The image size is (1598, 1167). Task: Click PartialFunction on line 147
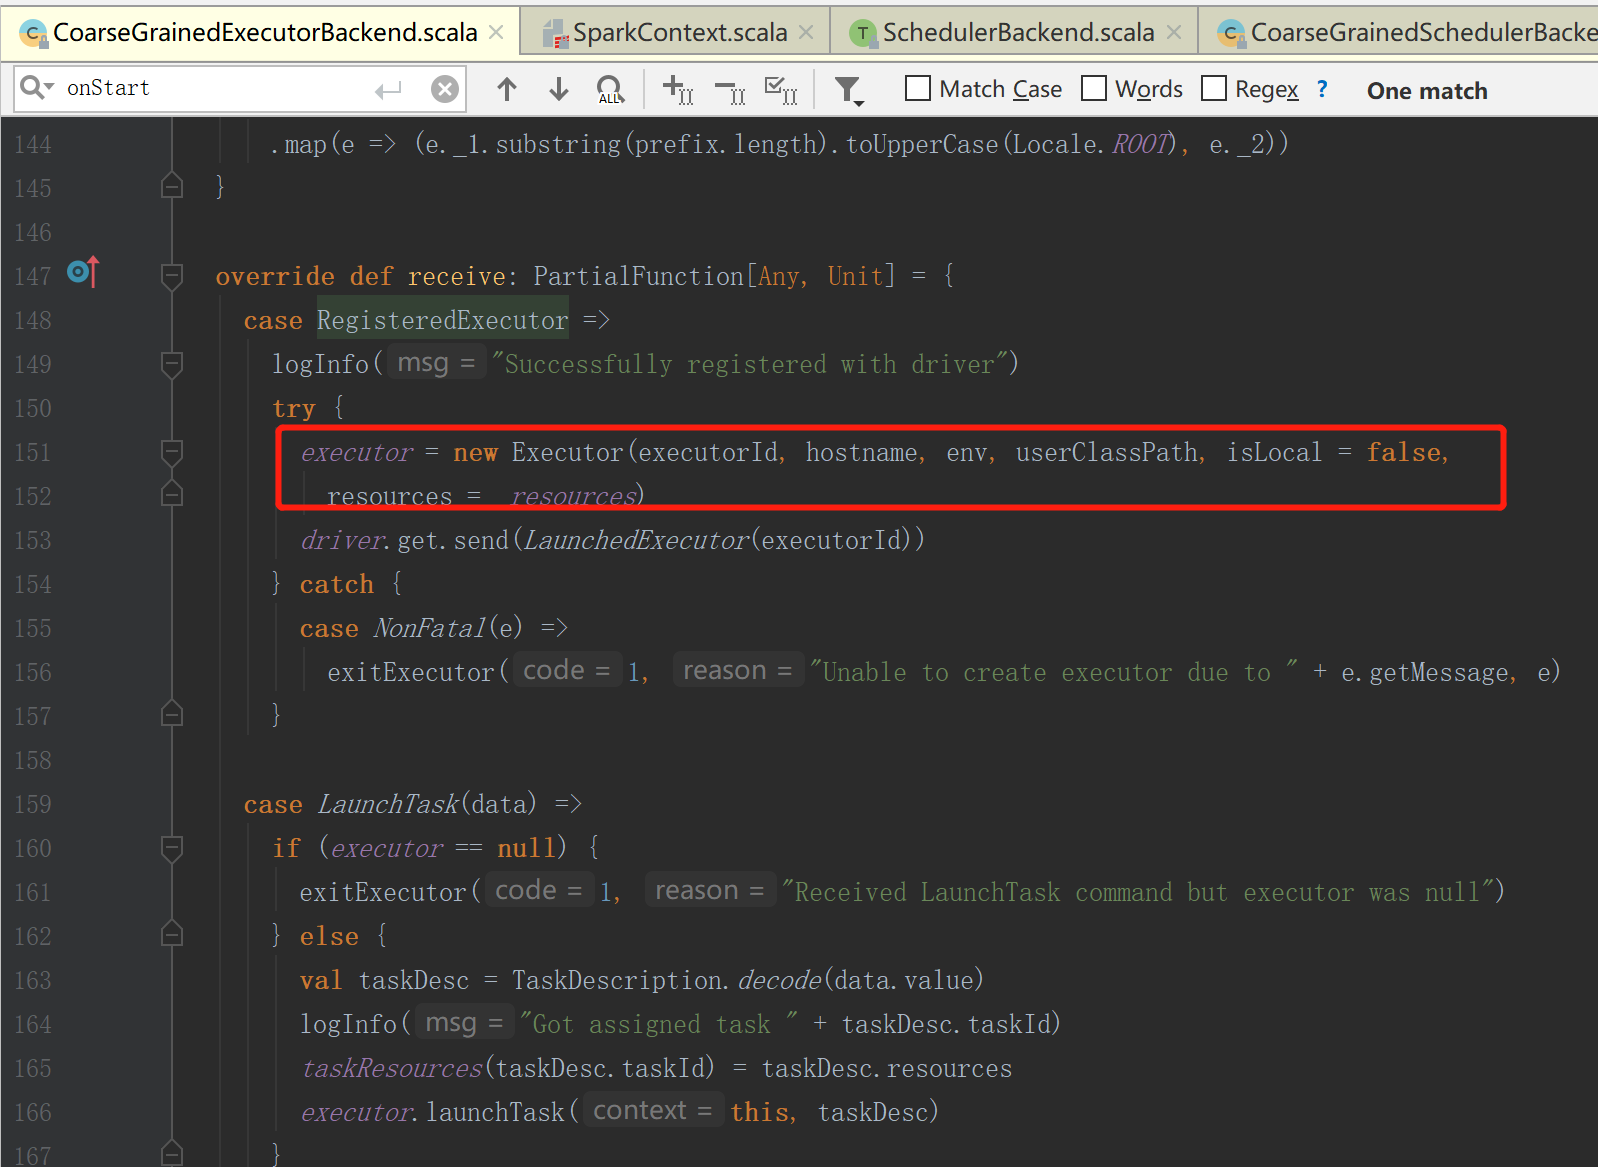(638, 276)
